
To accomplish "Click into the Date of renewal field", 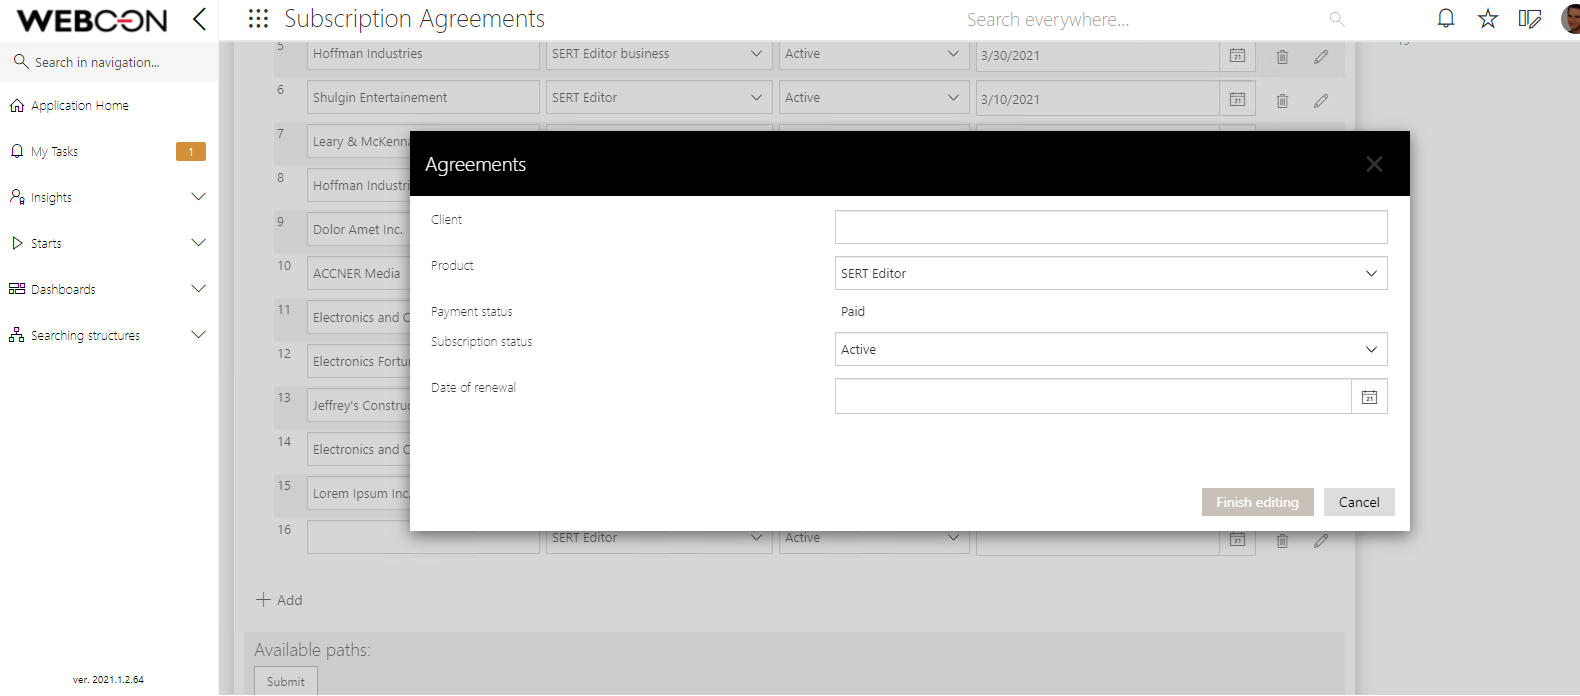I will point(1093,396).
